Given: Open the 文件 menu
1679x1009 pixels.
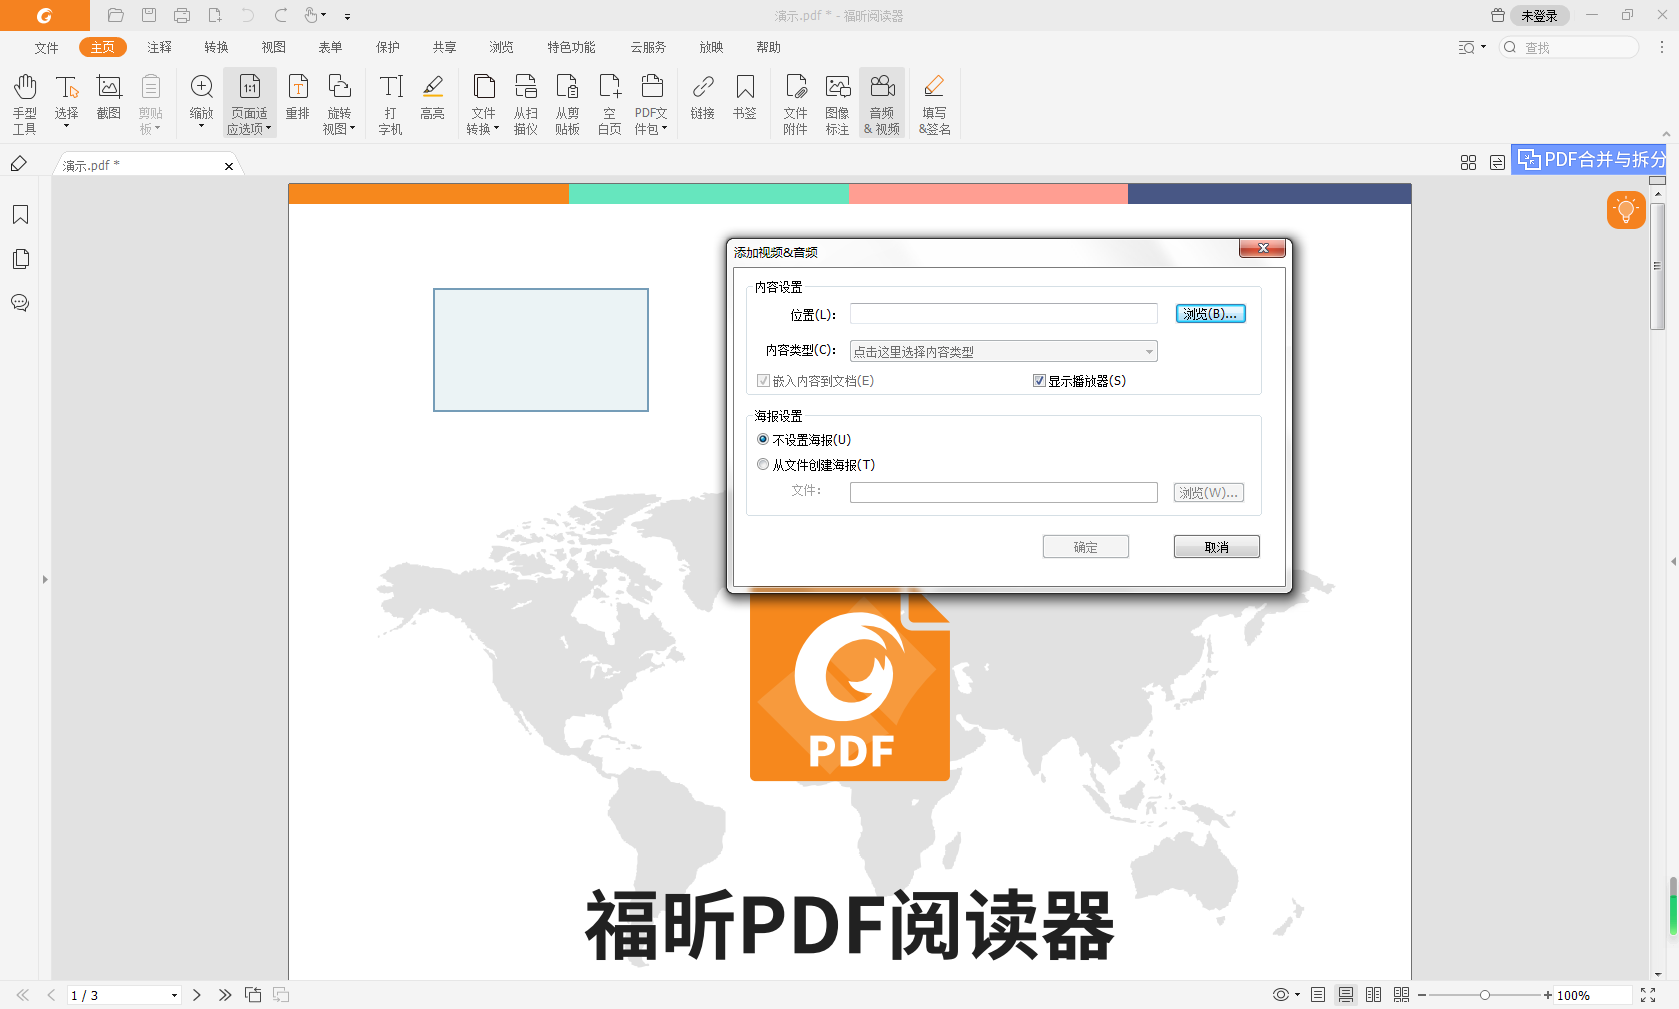Looking at the screenshot, I should (x=46, y=47).
